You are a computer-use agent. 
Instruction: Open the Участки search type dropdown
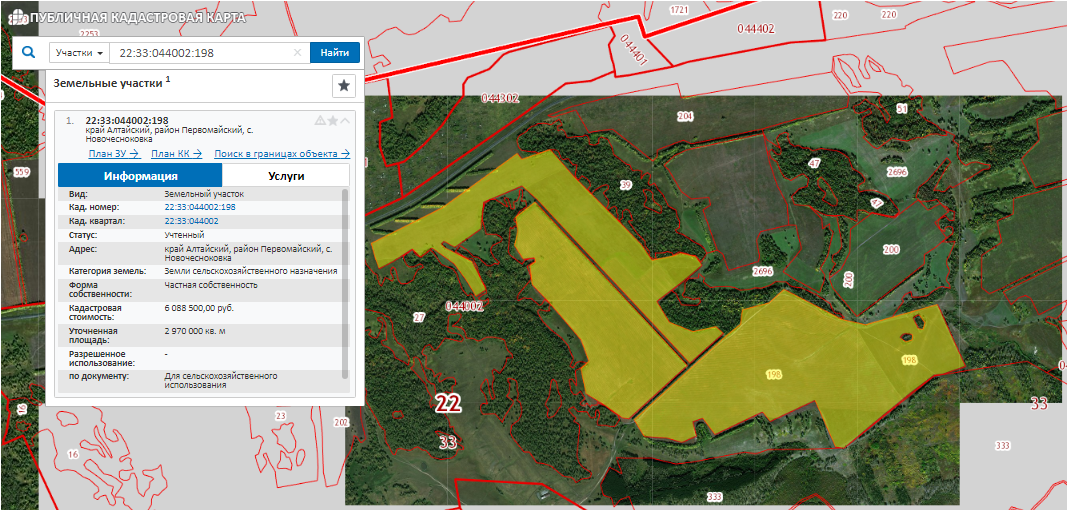(79, 52)
